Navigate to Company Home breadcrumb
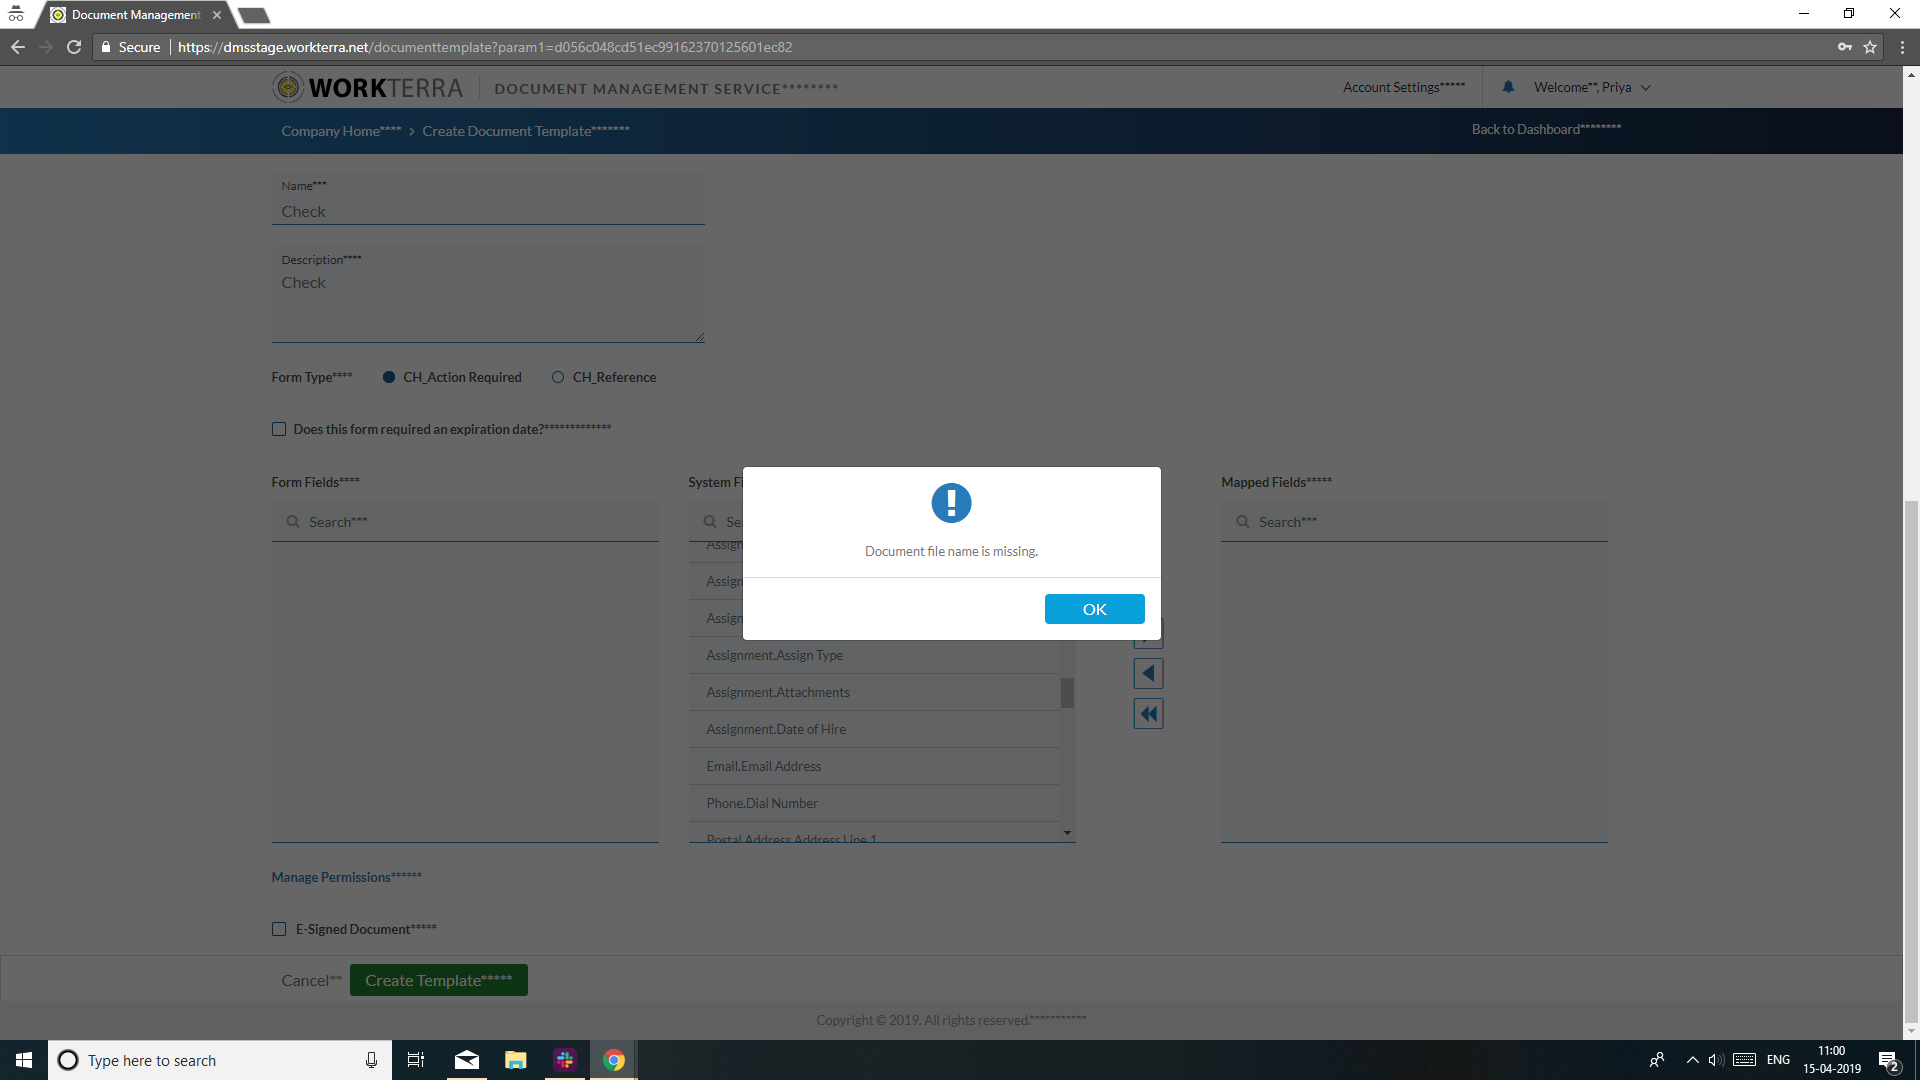The height and width of the screenshot is (1080, 1920). pyautogui.click(x=340, y=131)
